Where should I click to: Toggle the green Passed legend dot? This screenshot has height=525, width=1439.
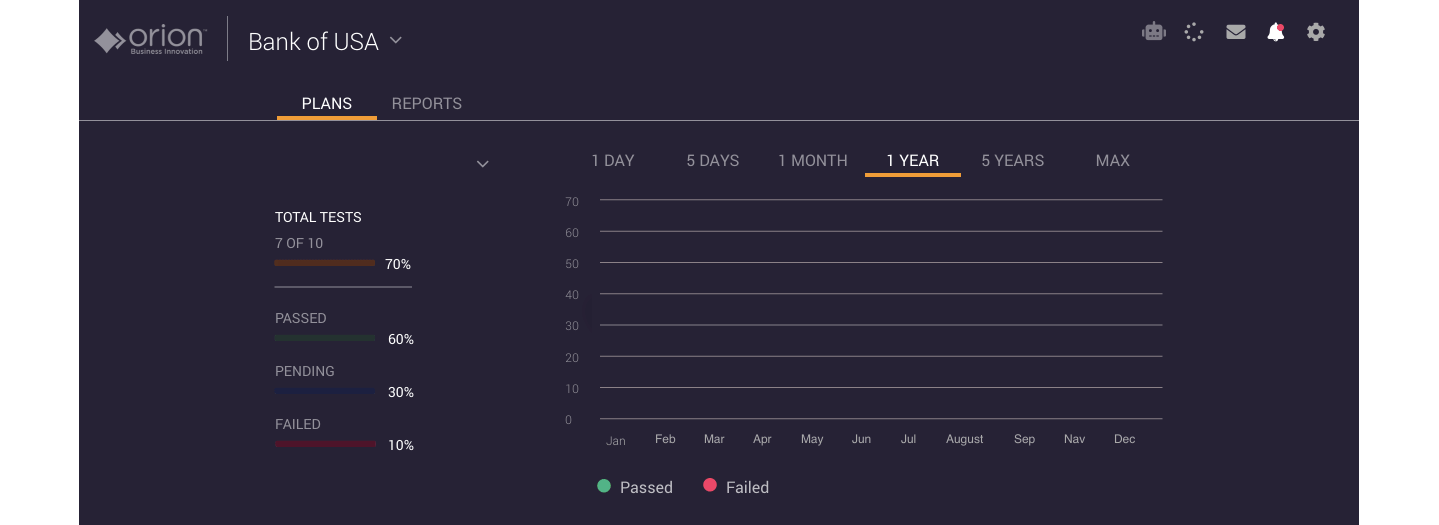coord(604,486)
